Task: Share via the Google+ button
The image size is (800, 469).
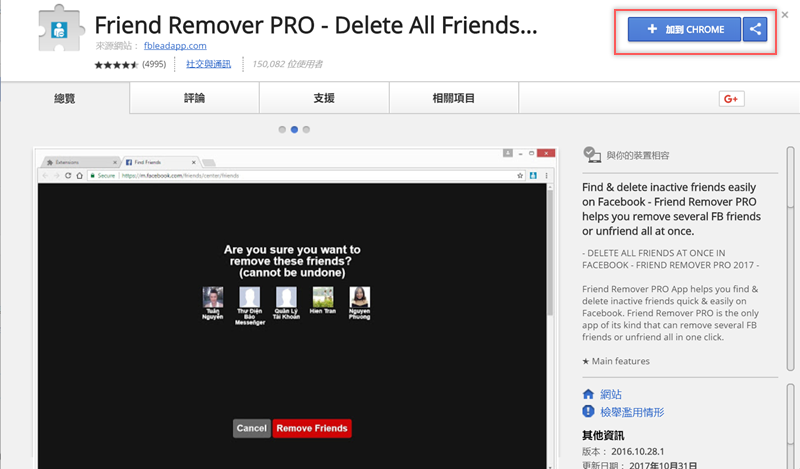Action: click(731, 98)
